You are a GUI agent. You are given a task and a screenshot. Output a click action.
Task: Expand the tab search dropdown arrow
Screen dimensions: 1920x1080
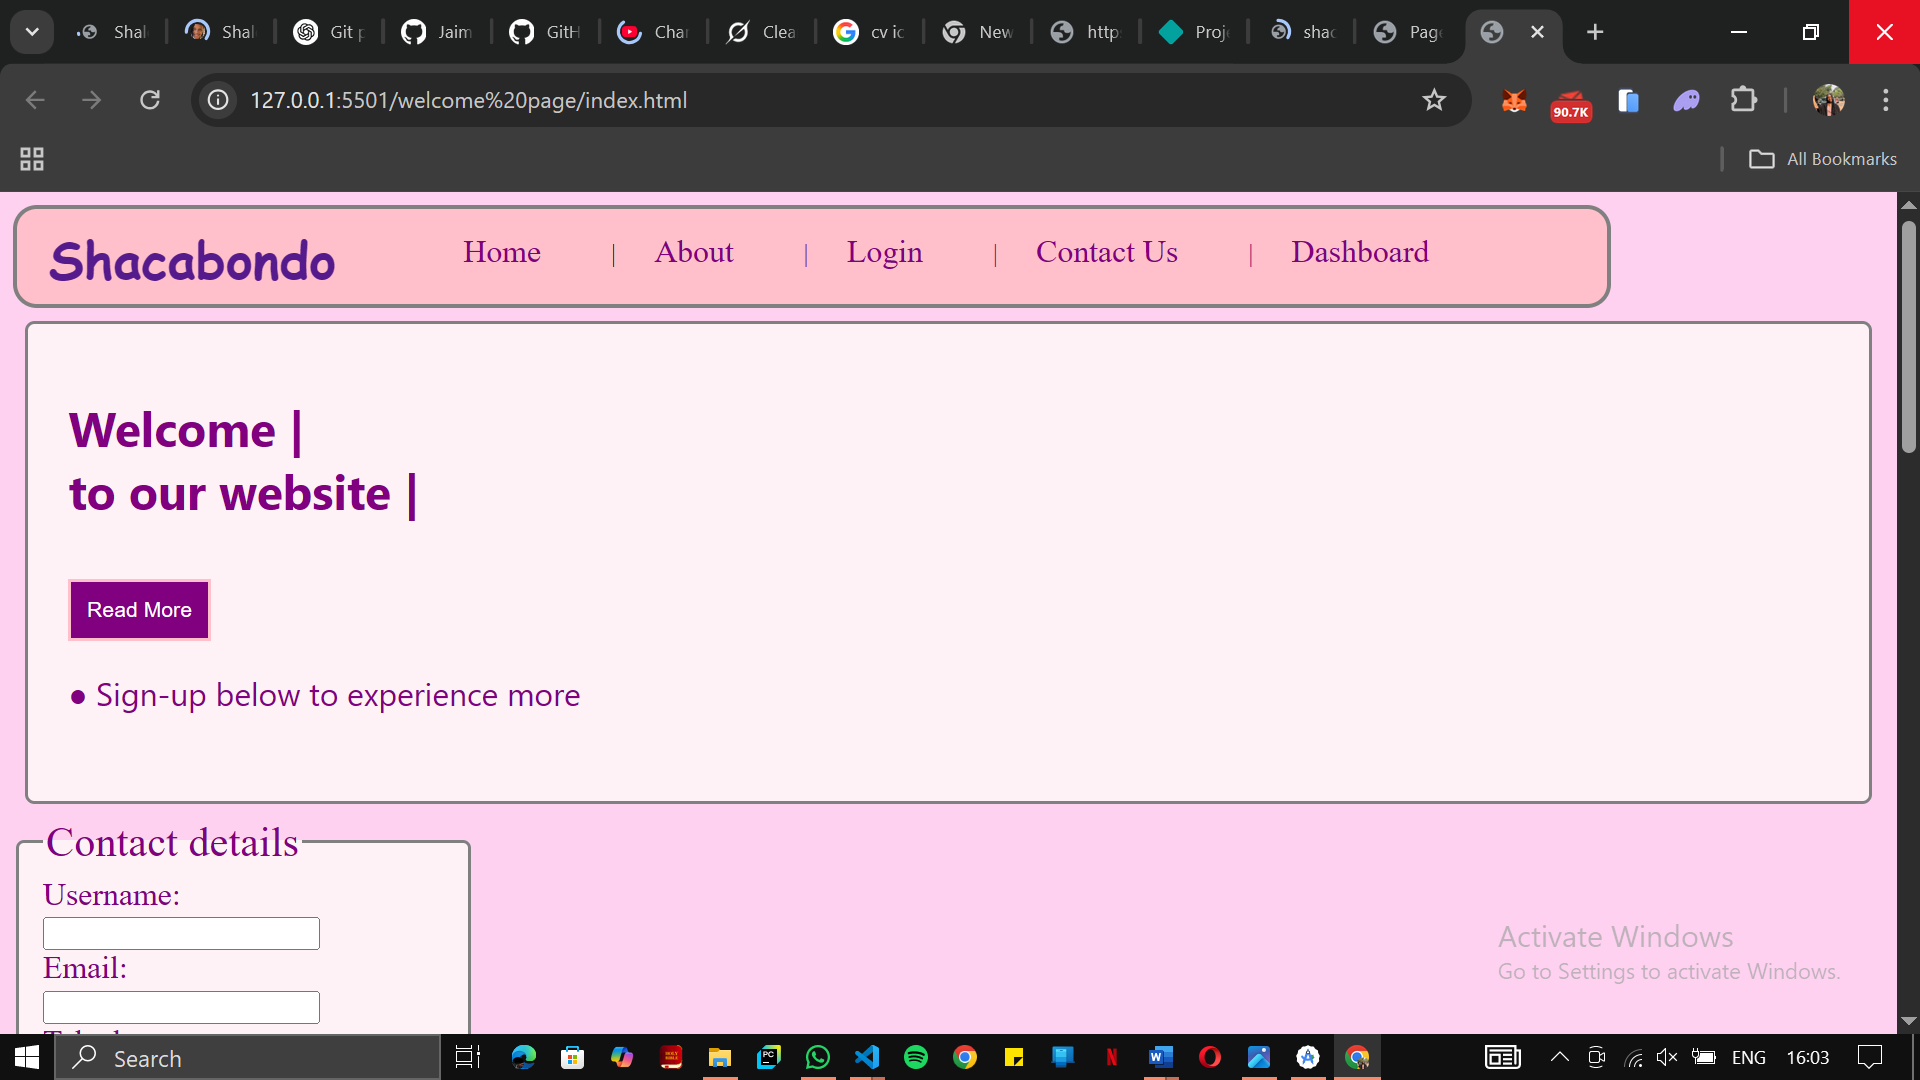pos(32,32)
